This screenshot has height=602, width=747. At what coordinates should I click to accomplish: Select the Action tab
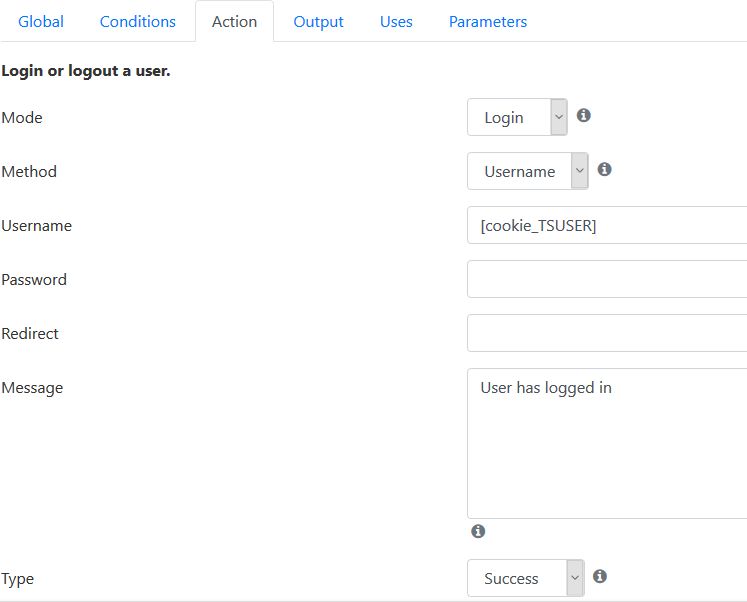click(234, 21)
